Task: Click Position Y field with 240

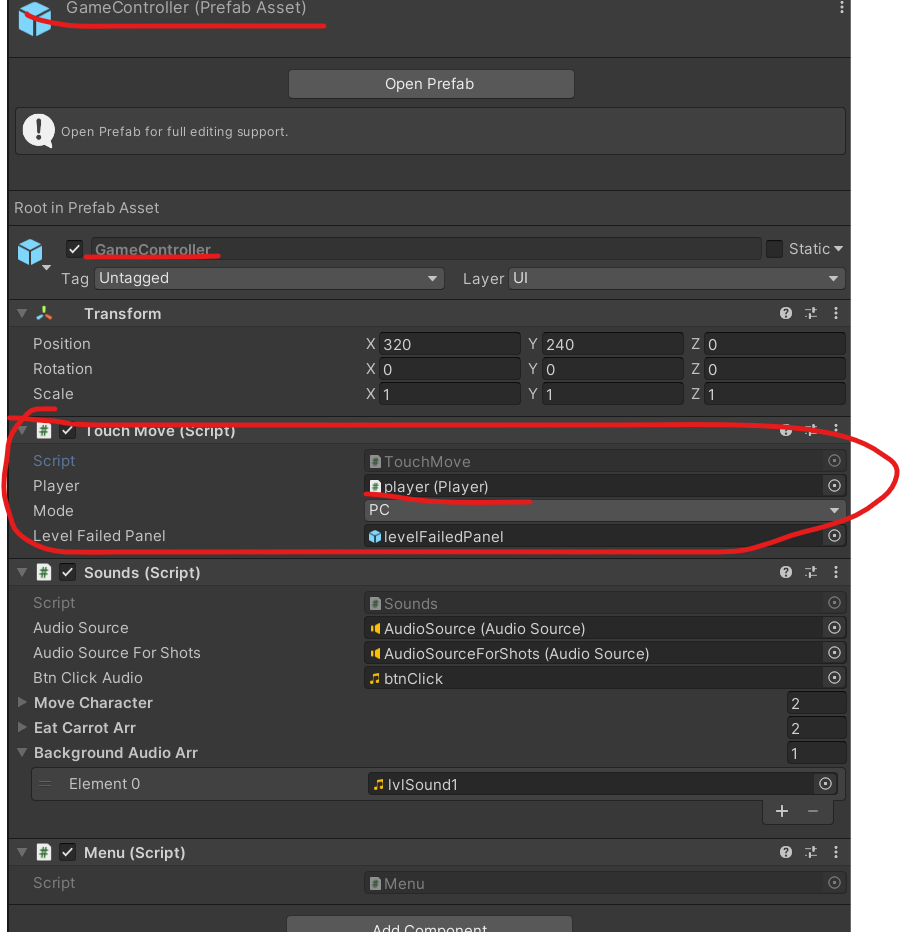Action: (612, 344)
